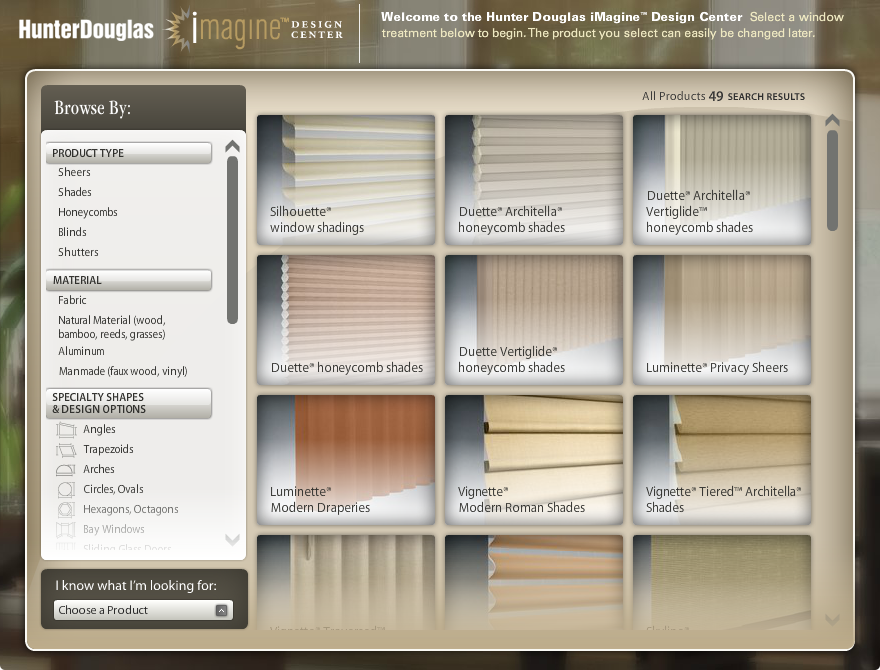This screenshot has height=670, width=880.
Task: Select the Circles, Ovals text option
Action: point(113,489)
